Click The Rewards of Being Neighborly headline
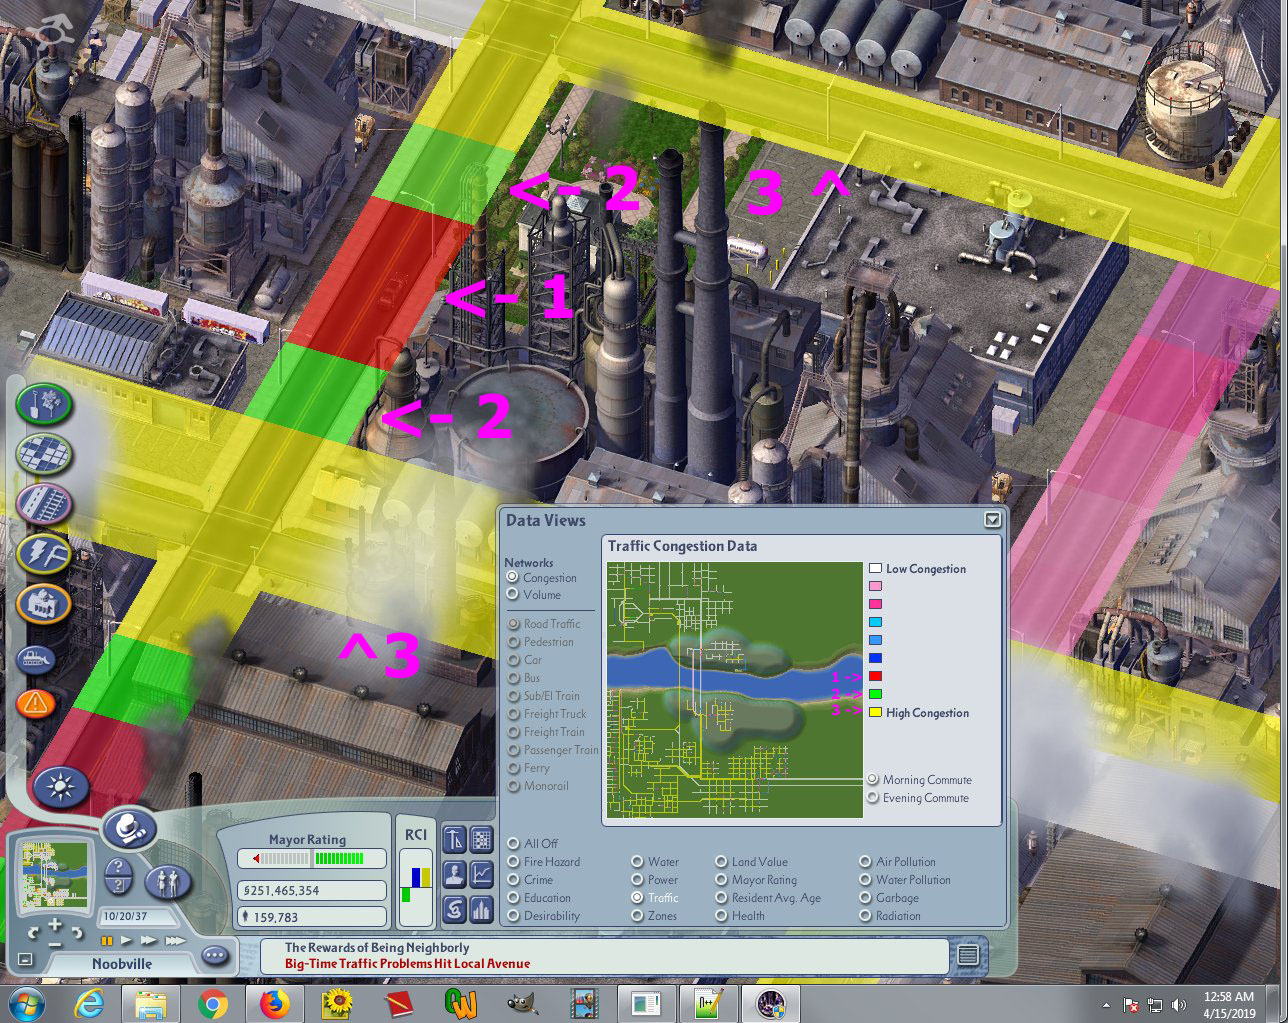This screenshot has height=1023, width=1288. click(x=377, y=947)
